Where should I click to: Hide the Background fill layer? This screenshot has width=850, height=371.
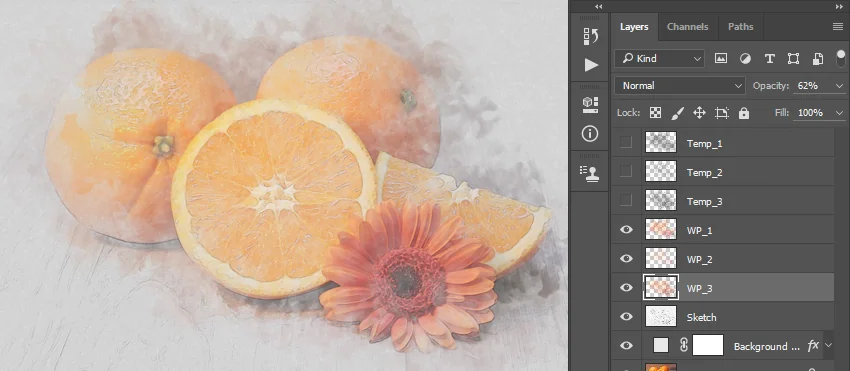pos(626,346)
